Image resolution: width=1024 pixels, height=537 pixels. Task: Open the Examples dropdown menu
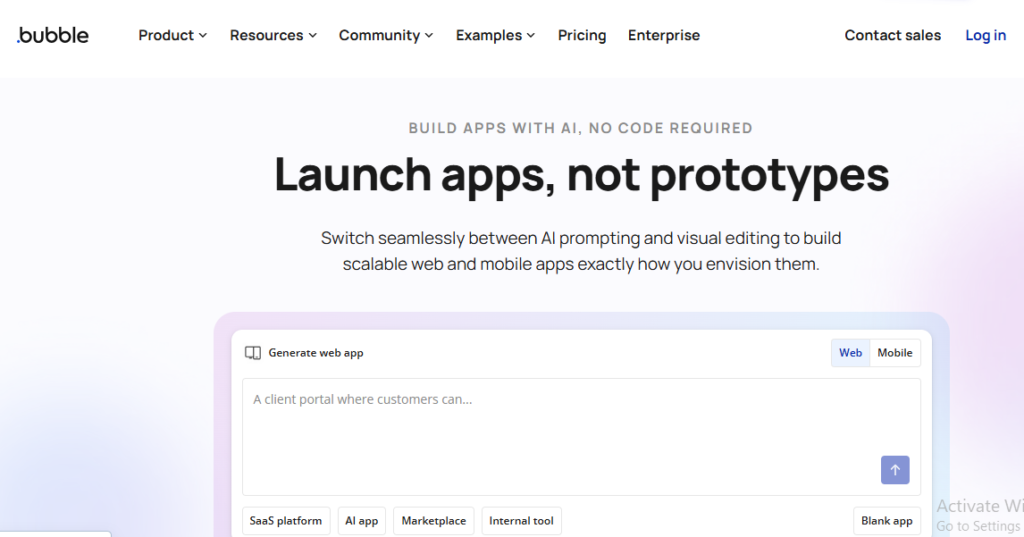pos(495,35)
